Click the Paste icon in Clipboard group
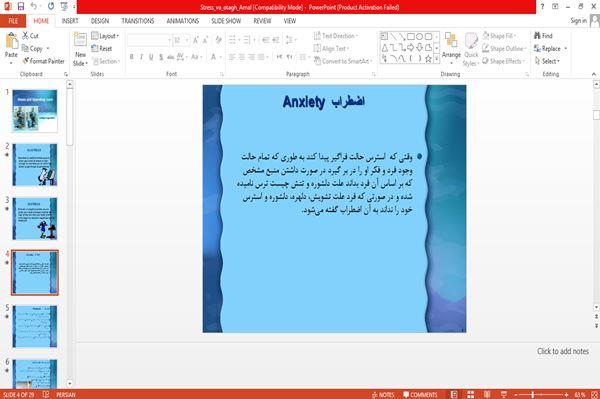This screenshot has height=399, width=600. [11, 41]
